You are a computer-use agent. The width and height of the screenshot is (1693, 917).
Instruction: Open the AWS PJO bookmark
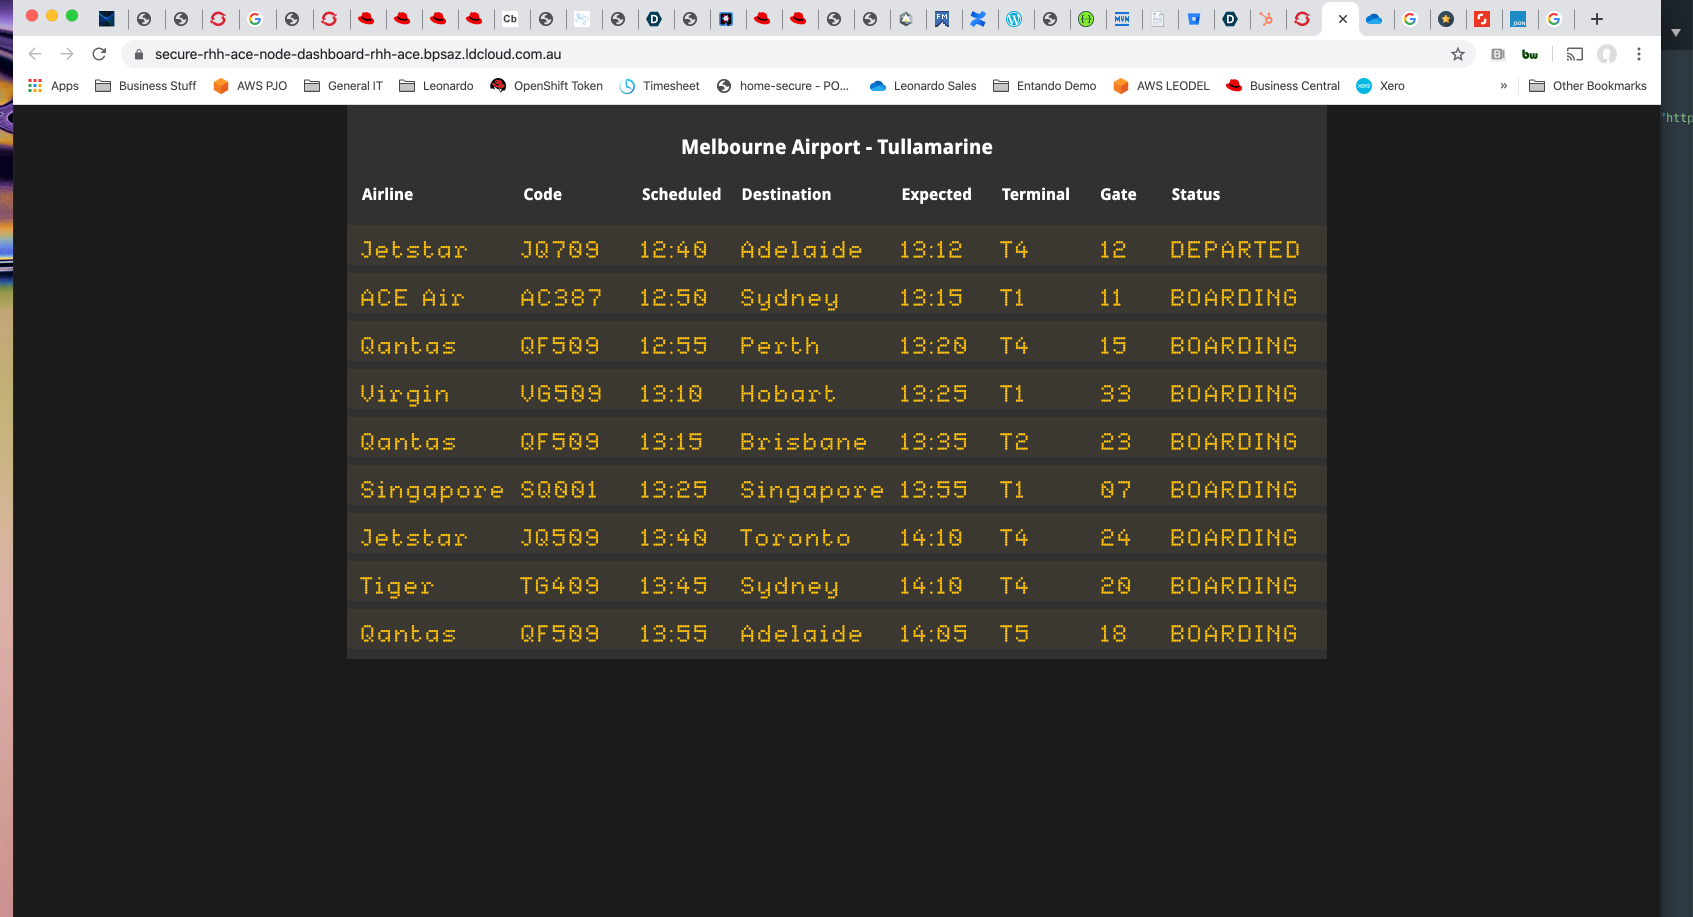(250, 86)
